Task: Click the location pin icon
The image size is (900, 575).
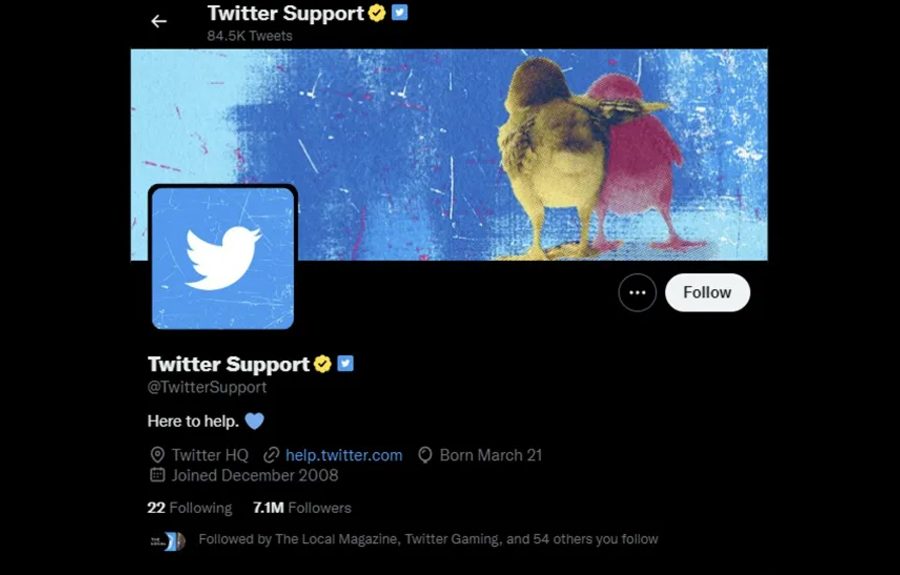Action: coord(157,455)
